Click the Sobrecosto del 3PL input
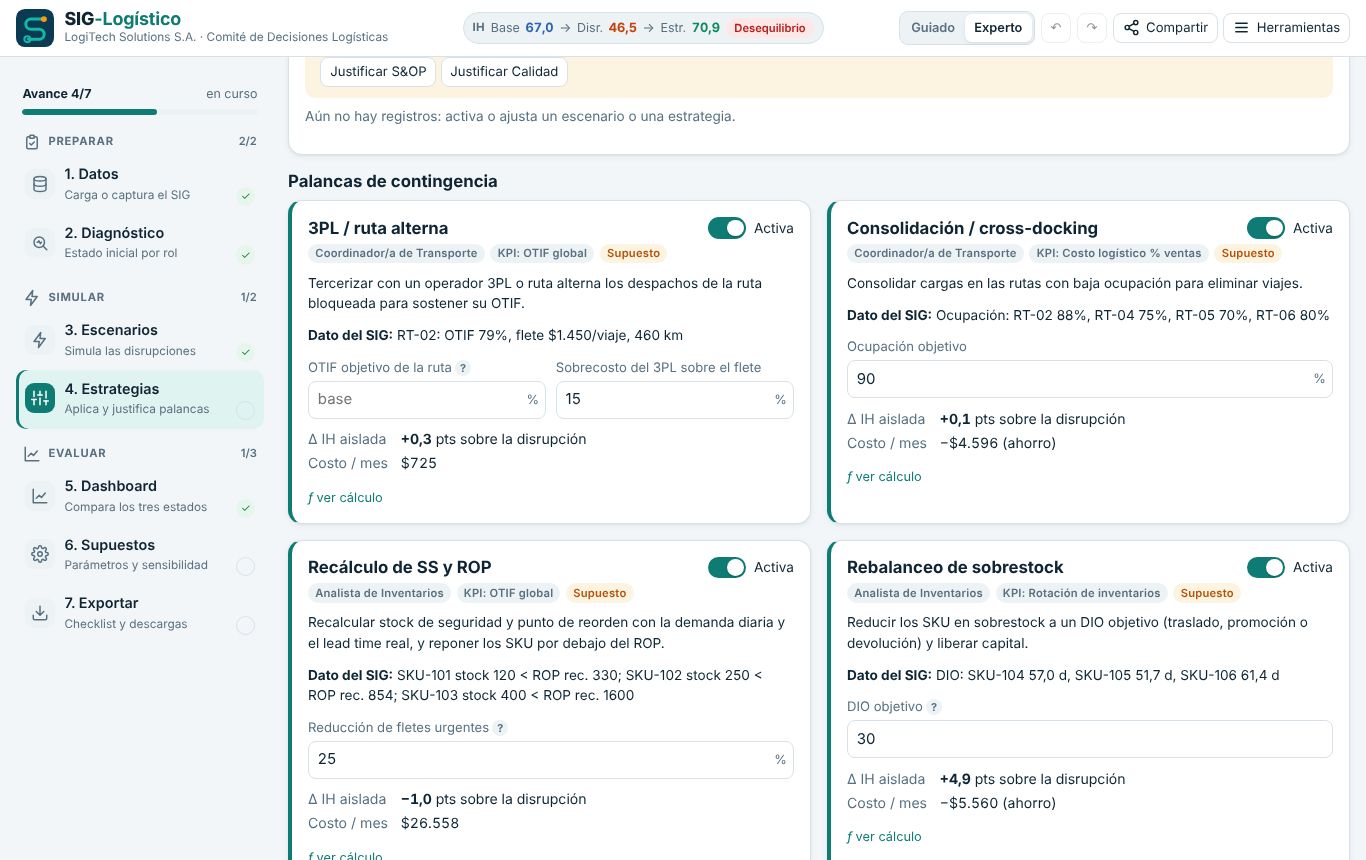Screen dimensions: 1366x860 [675, 399]
